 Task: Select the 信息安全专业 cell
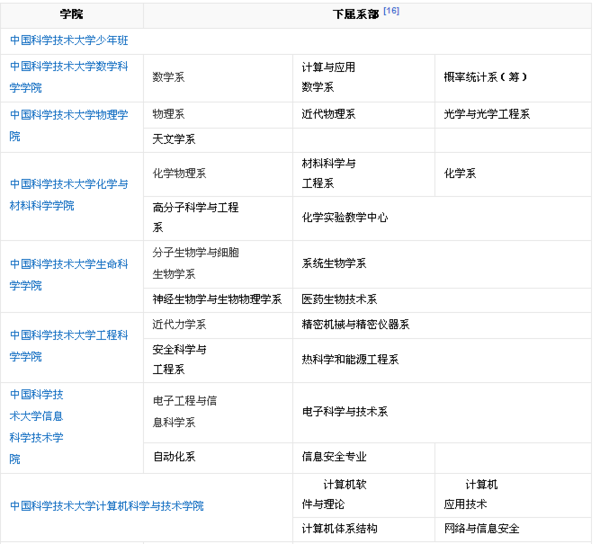(364, 458)
